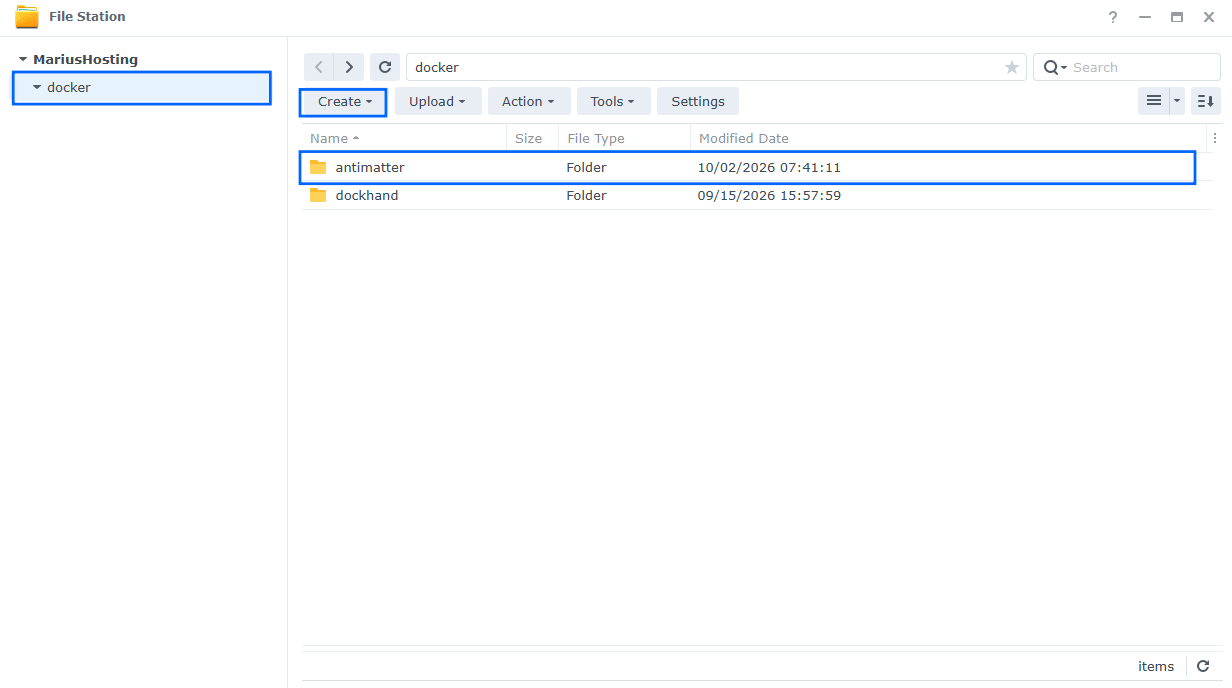
Task: Click the dockhand folder icon
Action: [x=318, y=195]
